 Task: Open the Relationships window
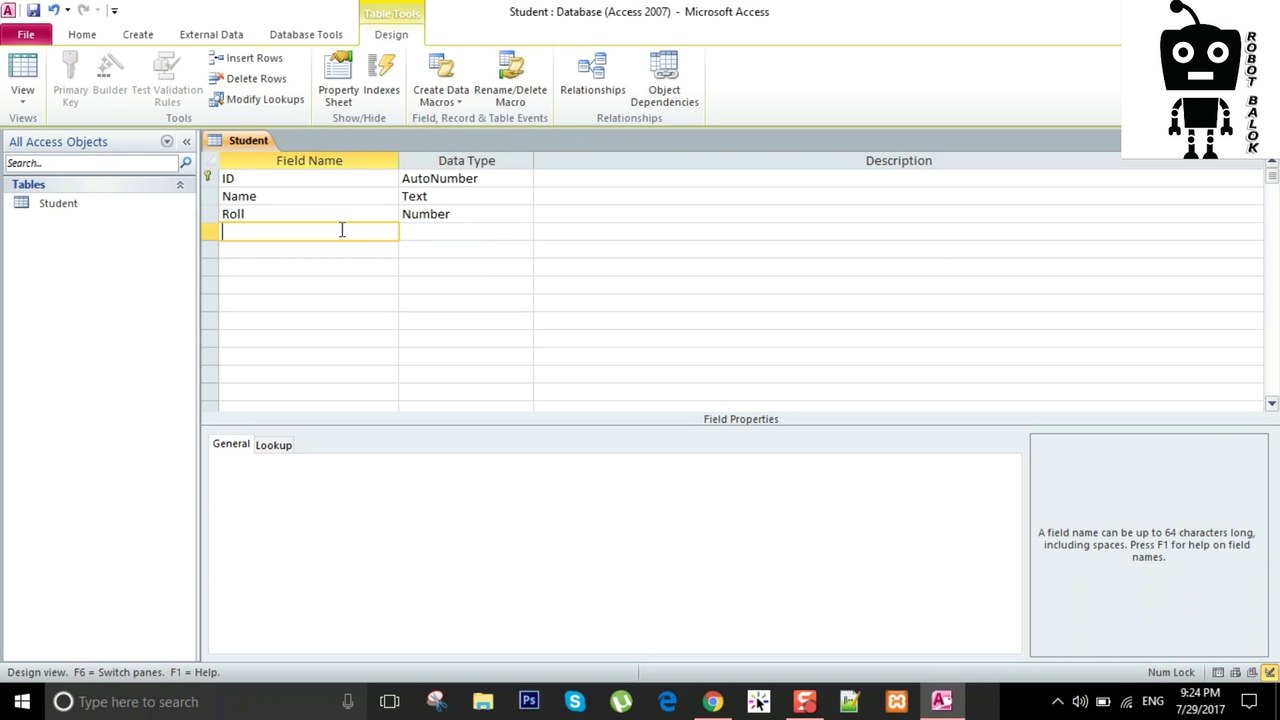[x=592, y=75]
